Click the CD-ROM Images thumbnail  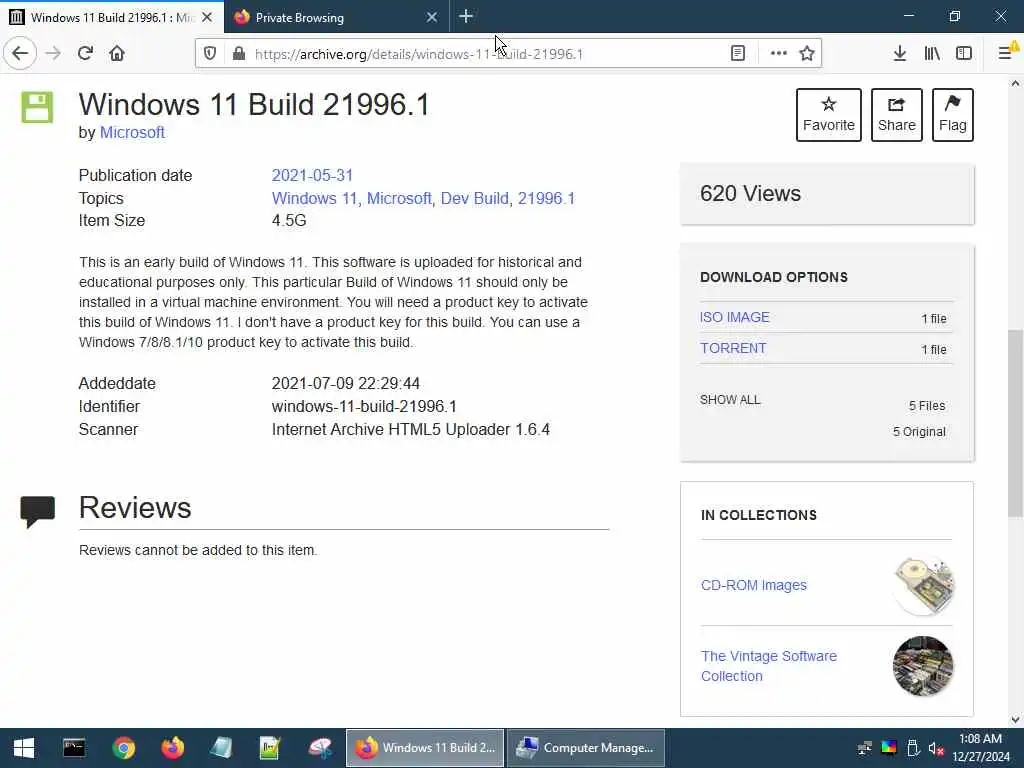(923, 586)
